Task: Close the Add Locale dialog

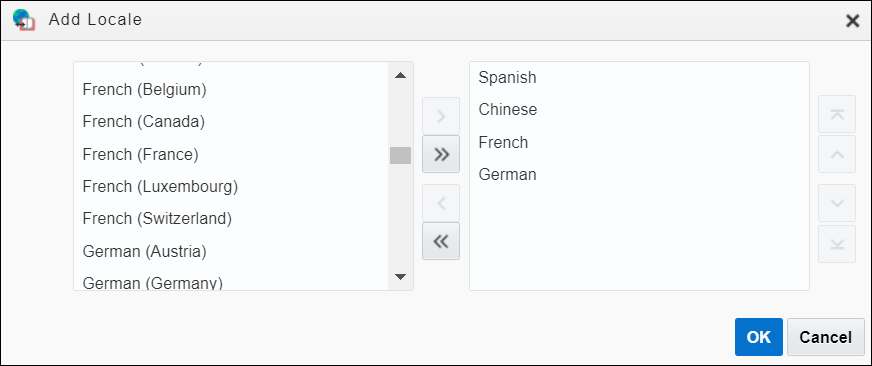Action: [x=852, y=21]
